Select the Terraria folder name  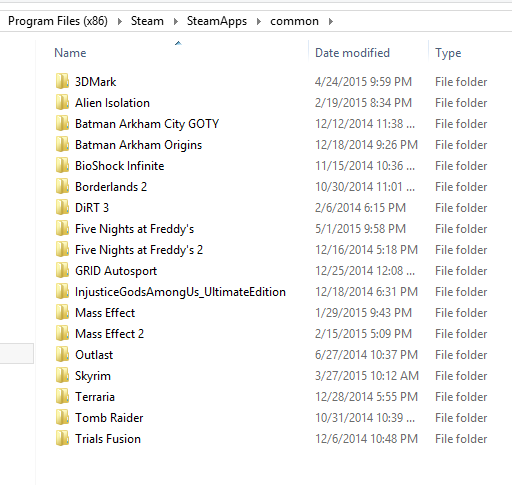(x=95, y=397)
